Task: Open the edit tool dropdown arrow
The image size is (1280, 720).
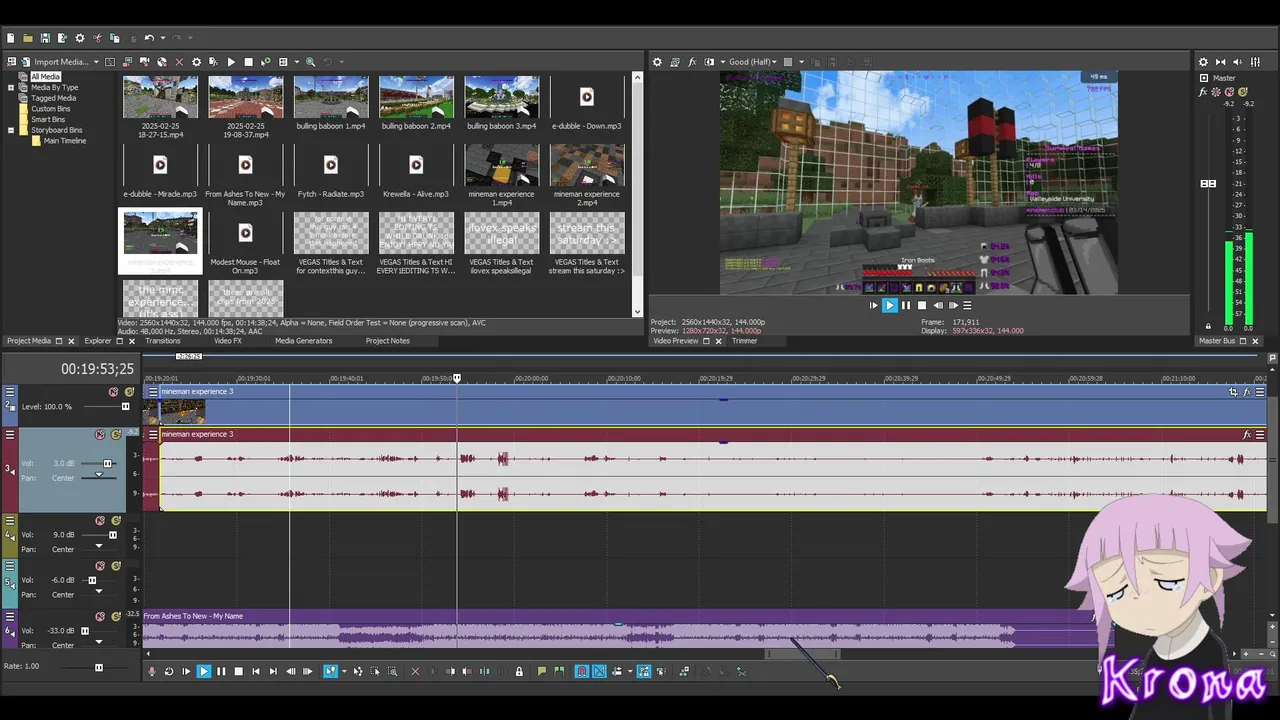Action: point(344,671)
